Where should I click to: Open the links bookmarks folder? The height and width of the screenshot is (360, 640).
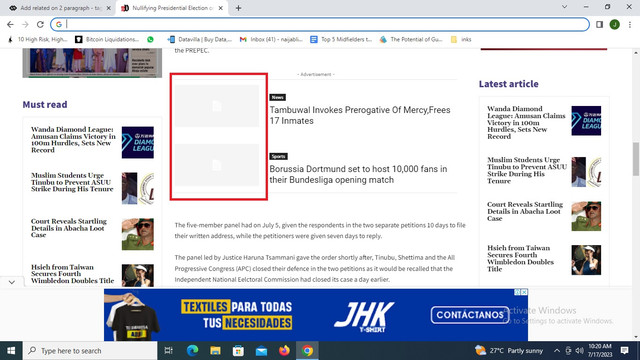[461, 40]
